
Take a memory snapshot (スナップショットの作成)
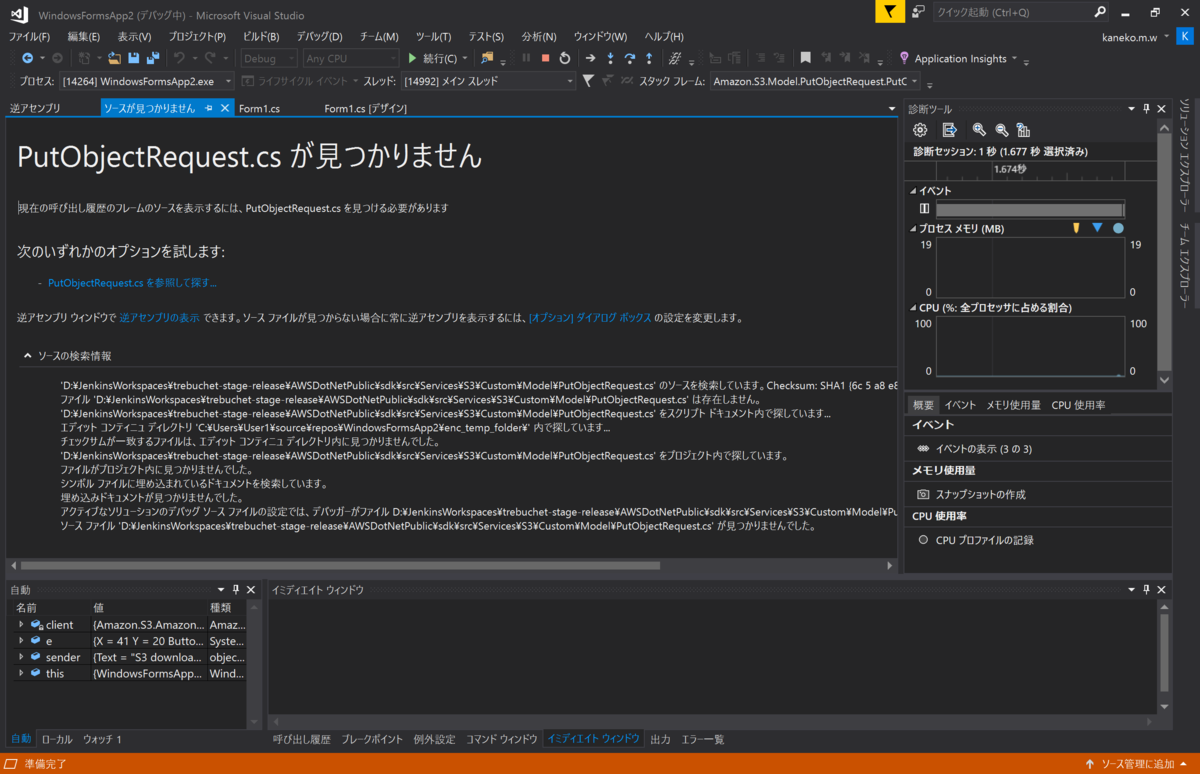[x=980, y=494]
